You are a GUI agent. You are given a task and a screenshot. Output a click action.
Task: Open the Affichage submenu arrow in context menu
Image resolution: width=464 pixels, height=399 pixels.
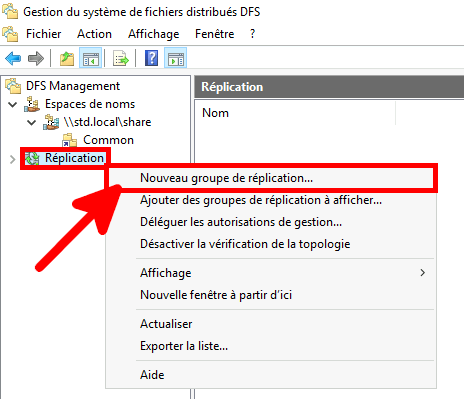423,273
